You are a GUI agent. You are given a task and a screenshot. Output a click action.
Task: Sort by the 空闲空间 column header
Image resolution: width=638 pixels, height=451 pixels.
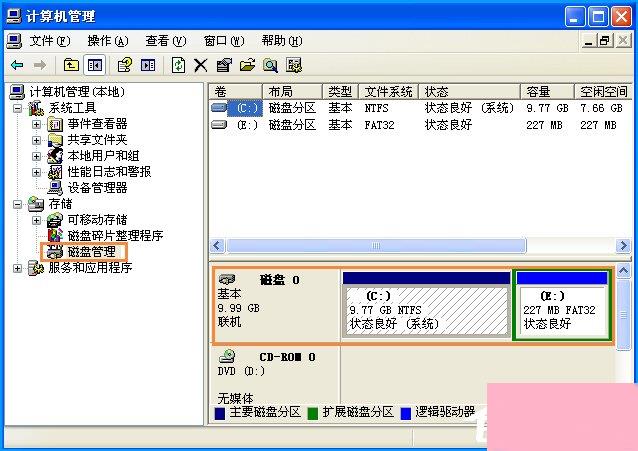603,92
